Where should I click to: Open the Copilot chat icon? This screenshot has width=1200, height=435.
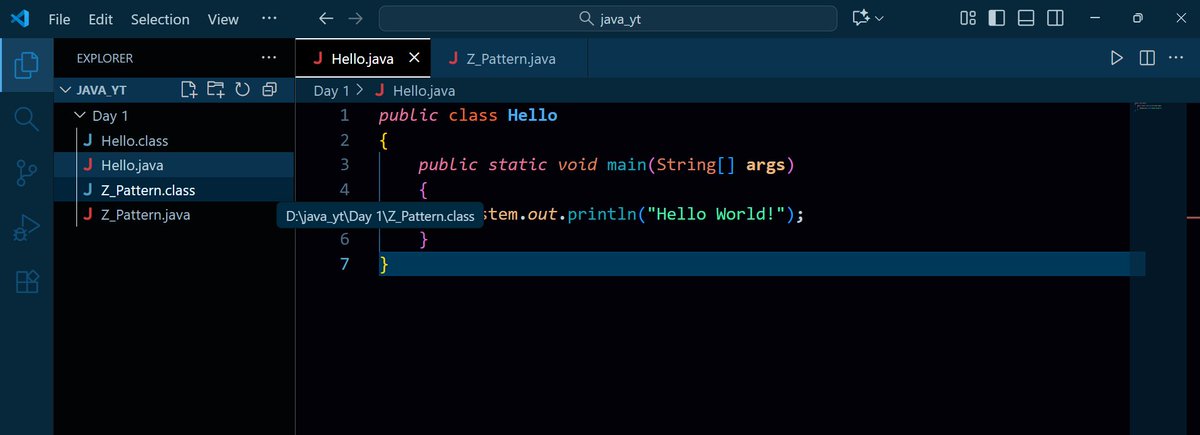[x=860, y=19]
